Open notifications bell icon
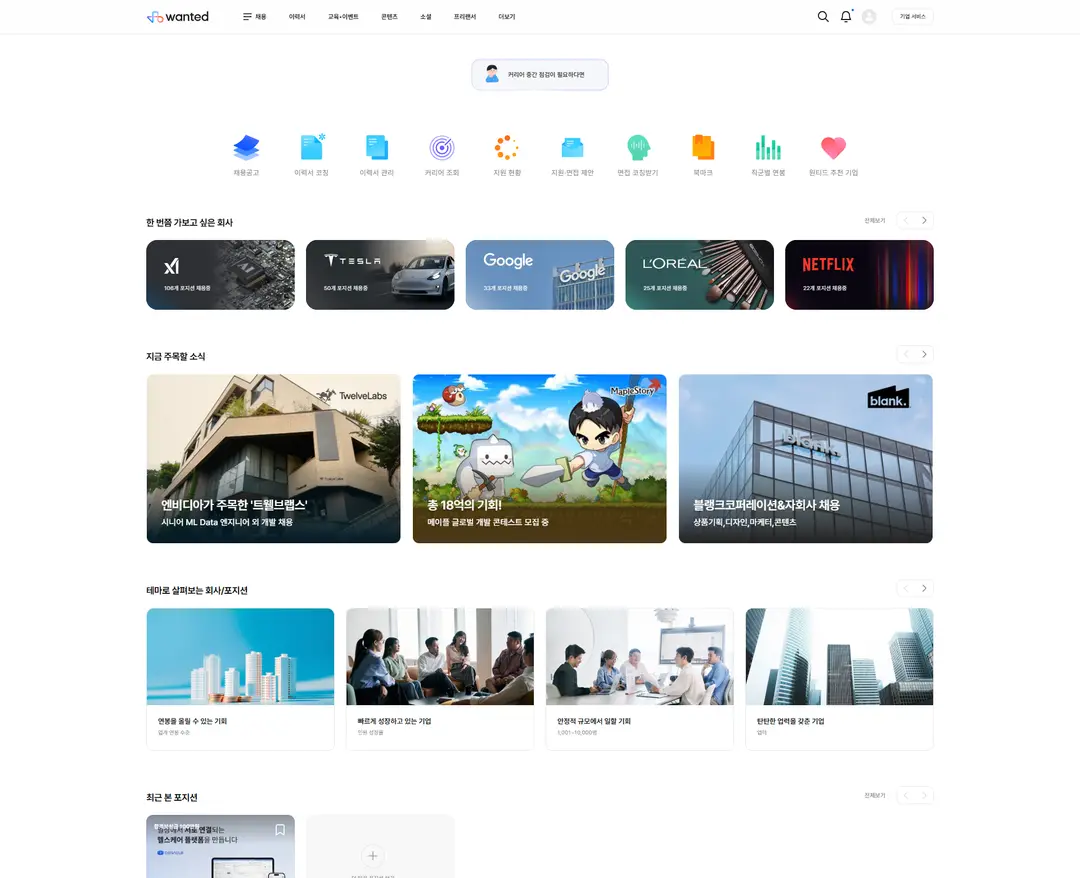1080x878 pixels. coord(846,17)
